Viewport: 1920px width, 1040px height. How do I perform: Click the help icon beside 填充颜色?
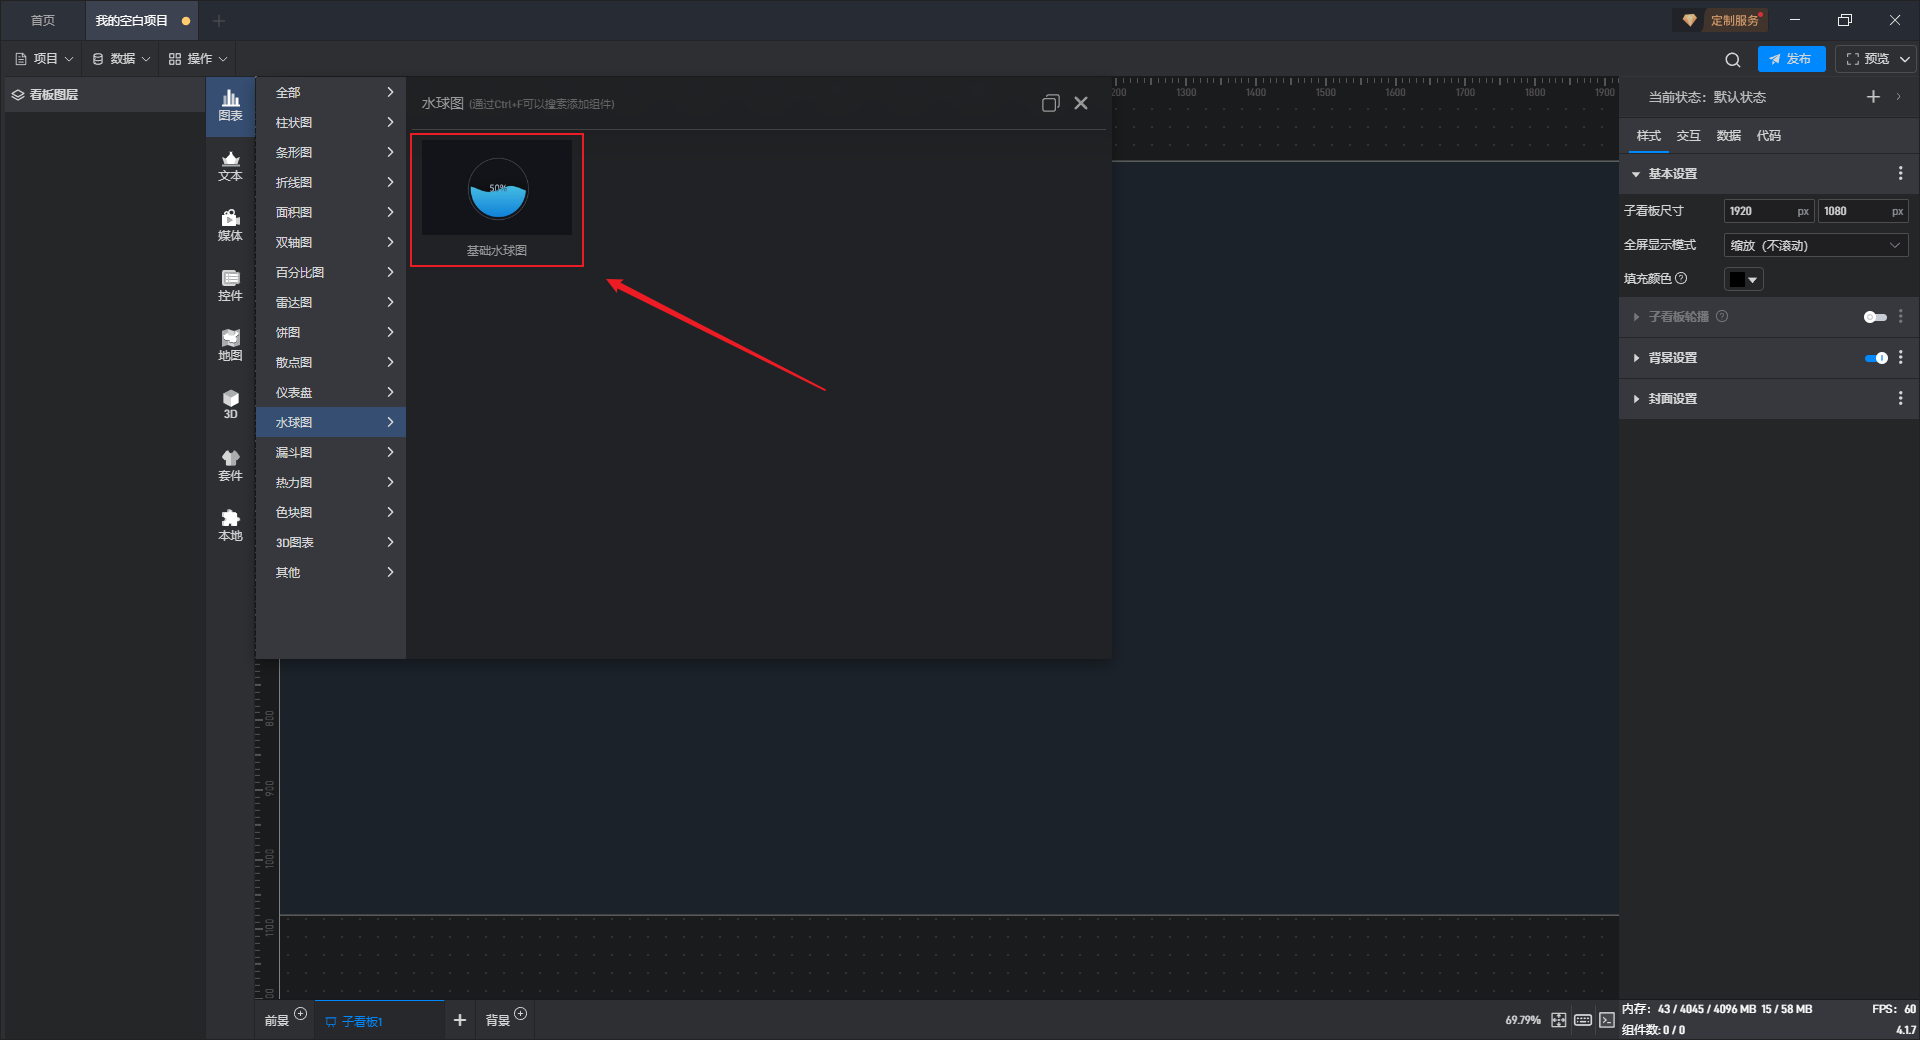tap(1681, 279)
